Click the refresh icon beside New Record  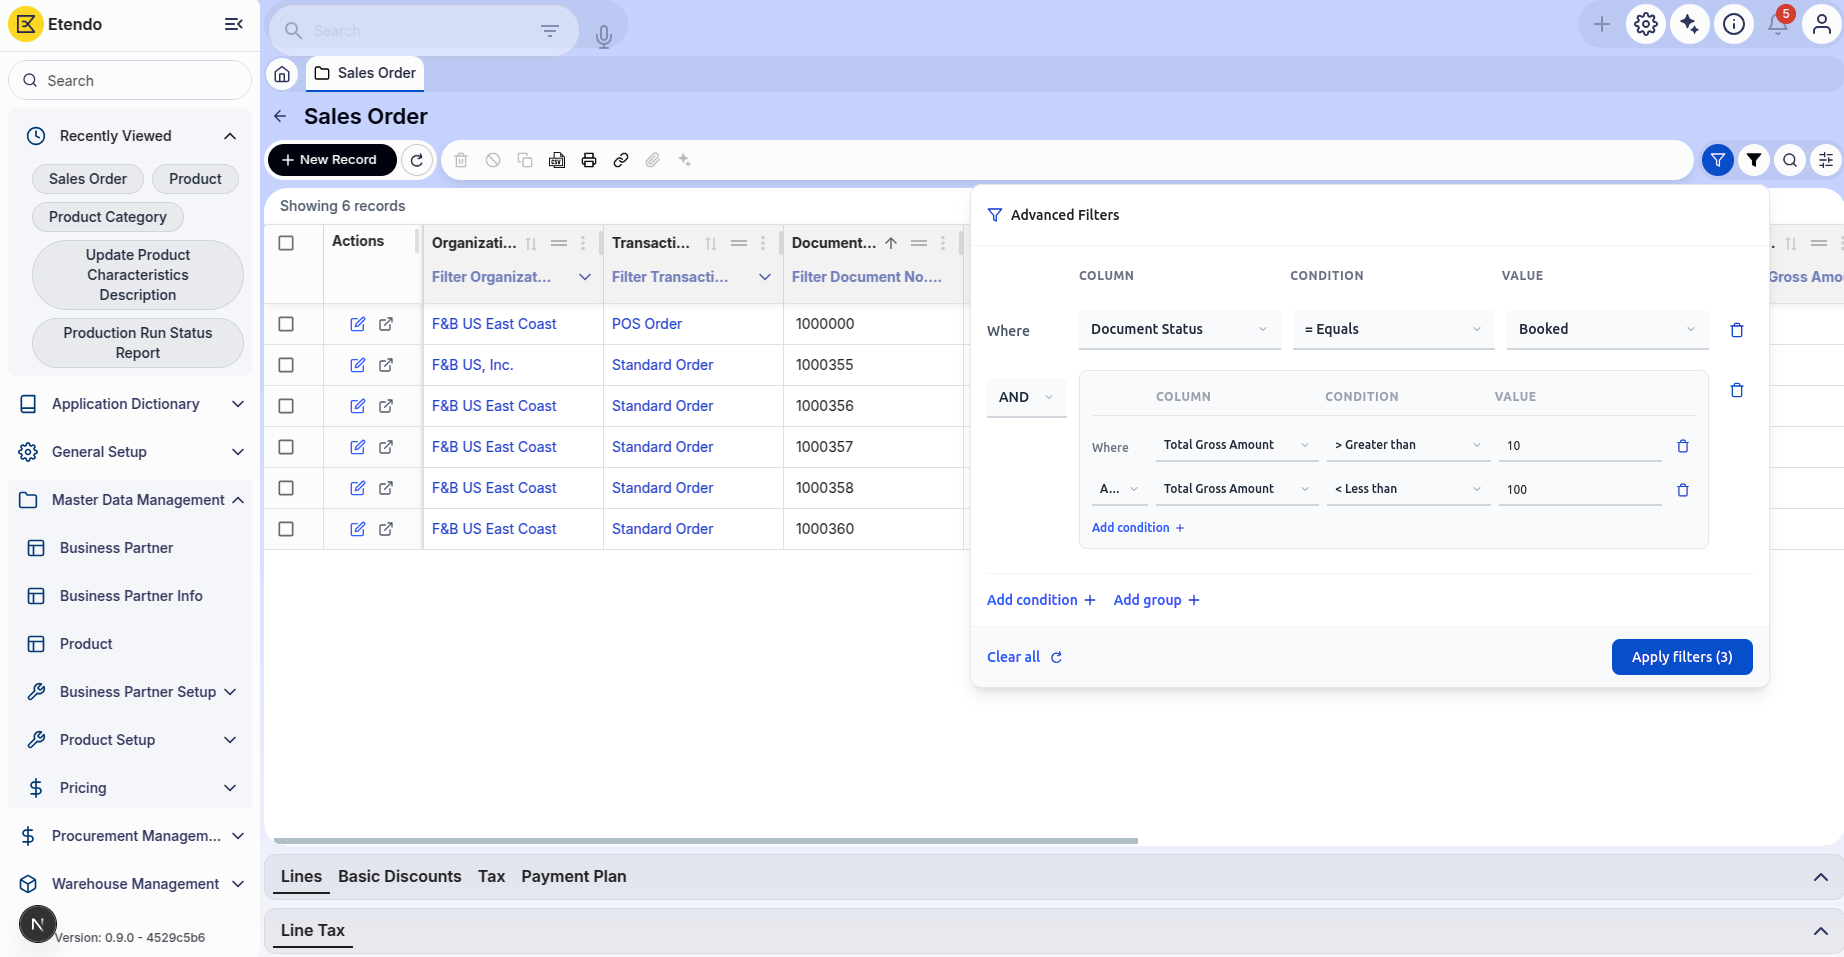[417, 160]
